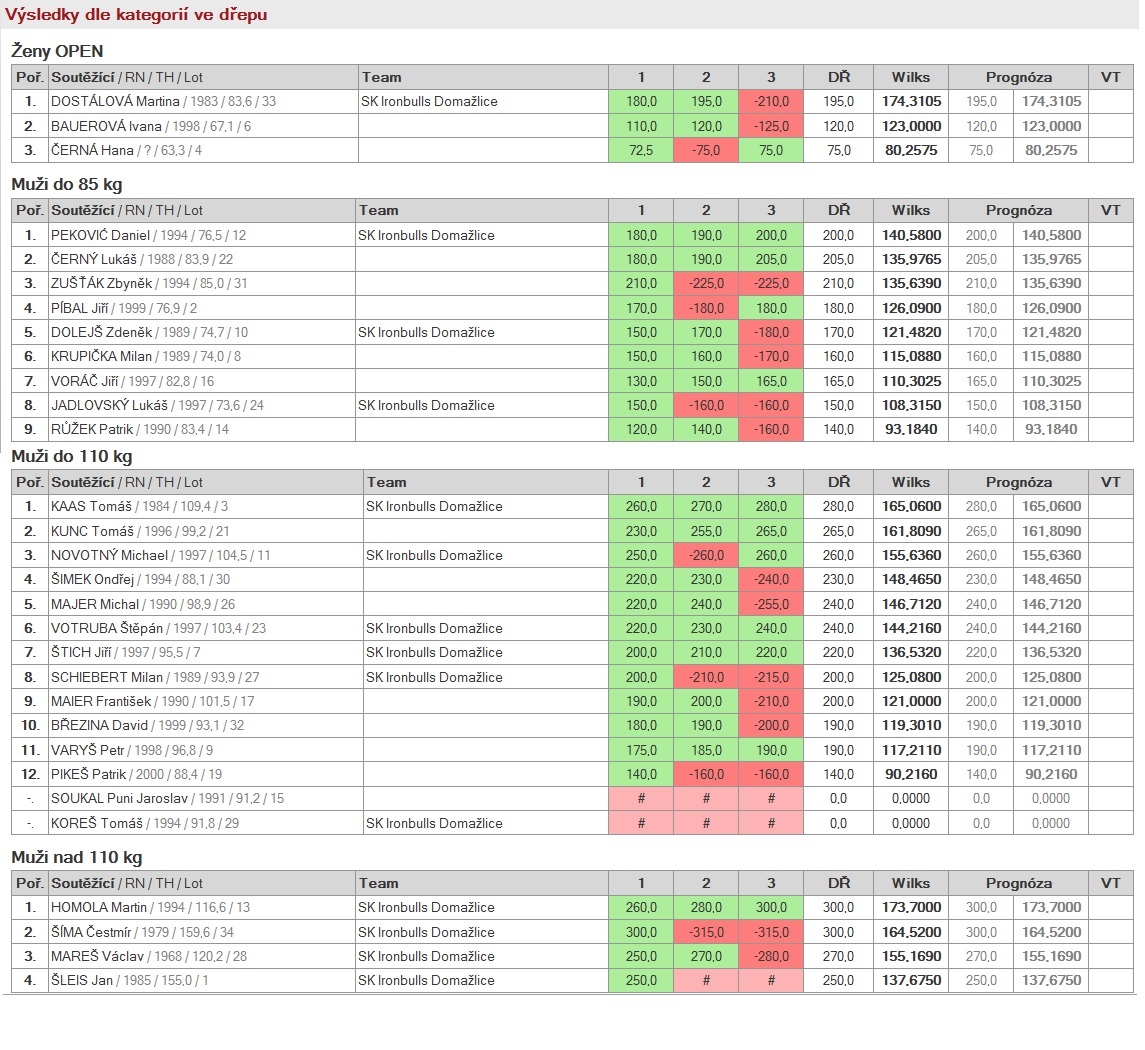Click ZUŠŤÁK Zbyněk's Wilks score 135,6390
This screenshot has width=1145, height=1050.
click(911, 283)
